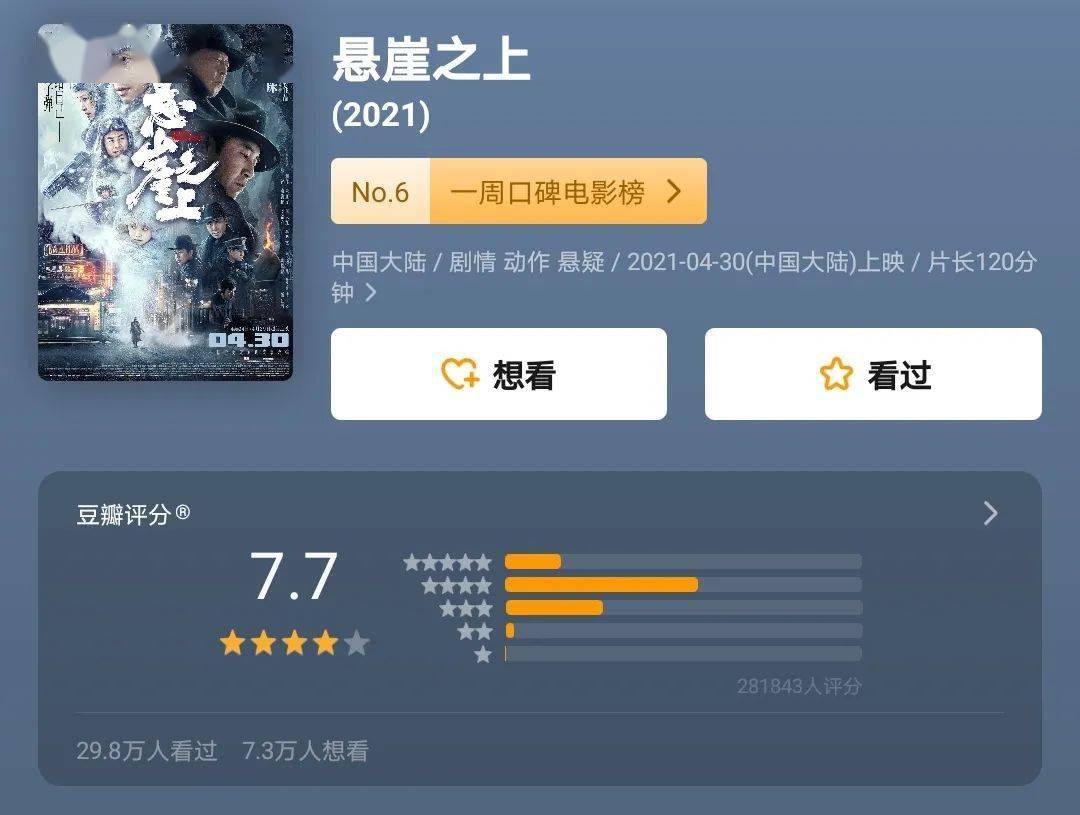Open the 悬崖之上 movie poster
The image size is (1080, 815).
[165, 202]
